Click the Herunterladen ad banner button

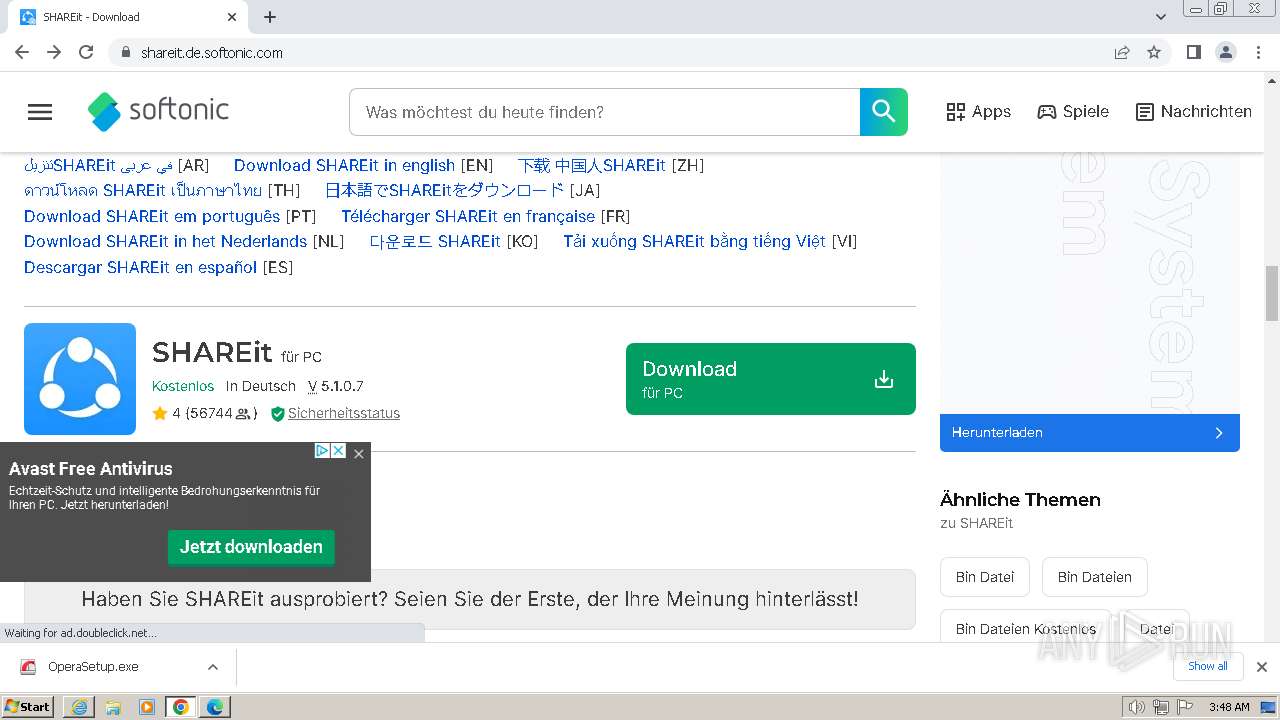[1090, 433]
